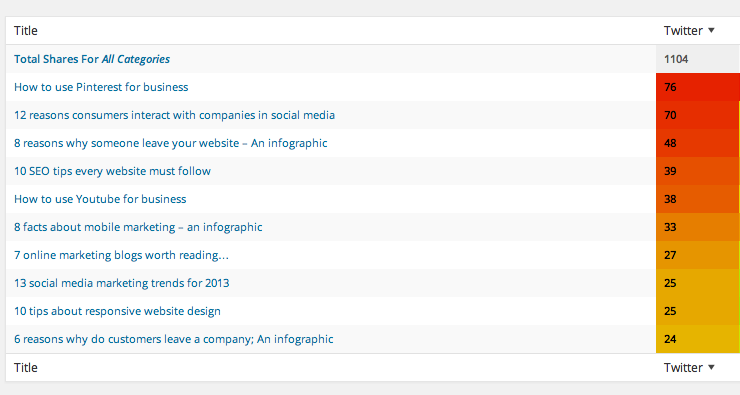Viewport: 740px width, 395px height.
Task: Select the Twitter count cell 33
Action: tap(698, 227)
